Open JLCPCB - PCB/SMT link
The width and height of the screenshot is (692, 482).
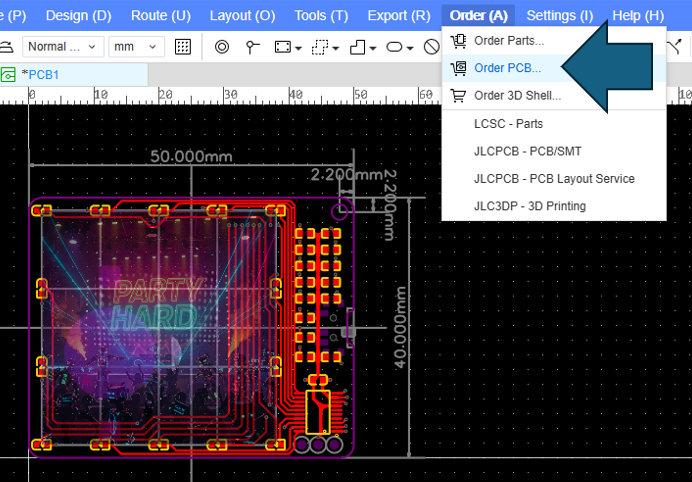[554, 151]
